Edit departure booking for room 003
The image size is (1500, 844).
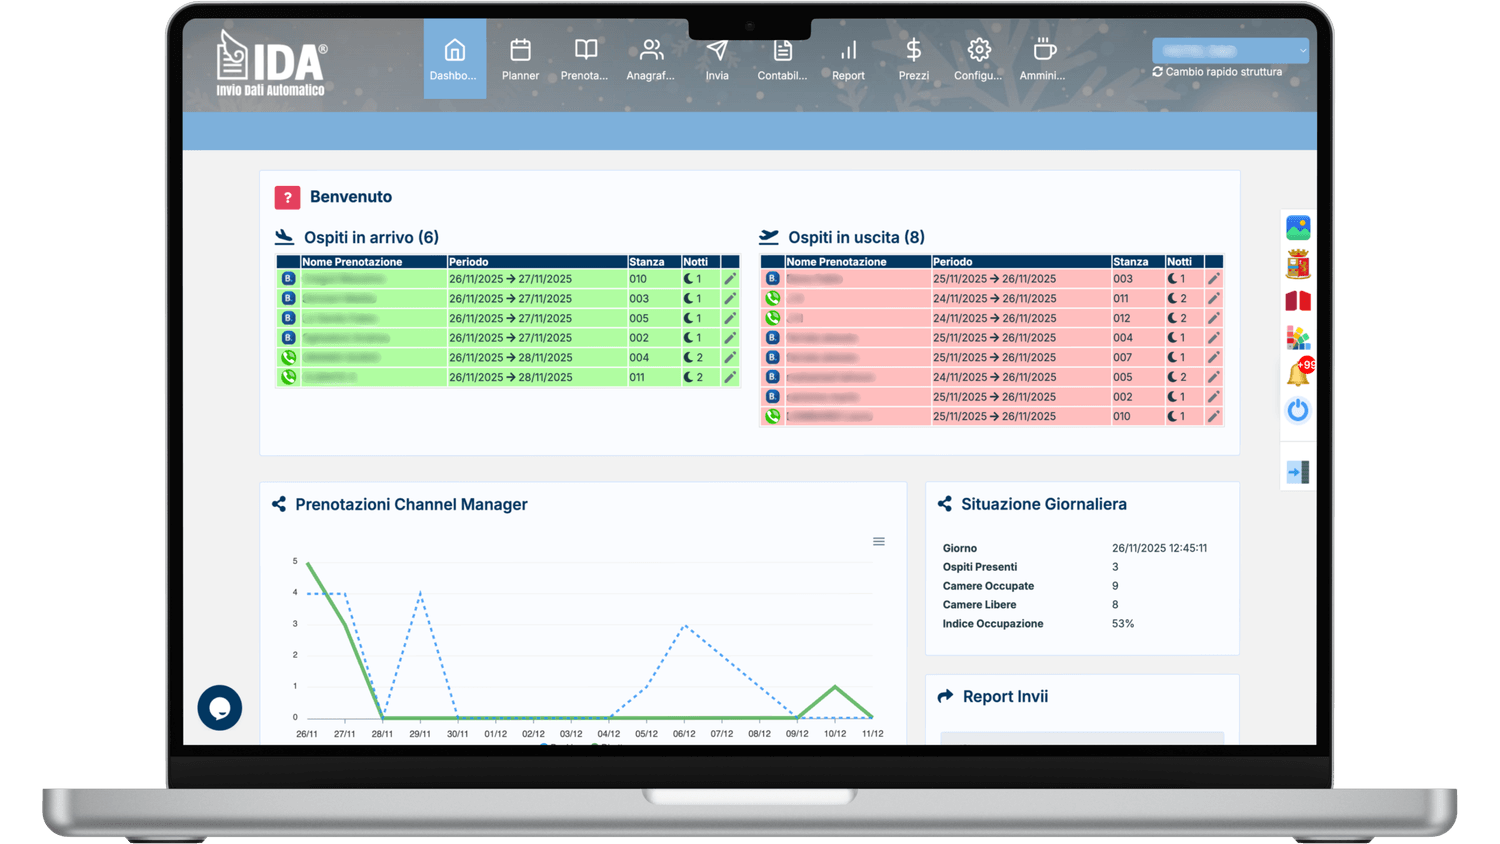pos(1213,279)
